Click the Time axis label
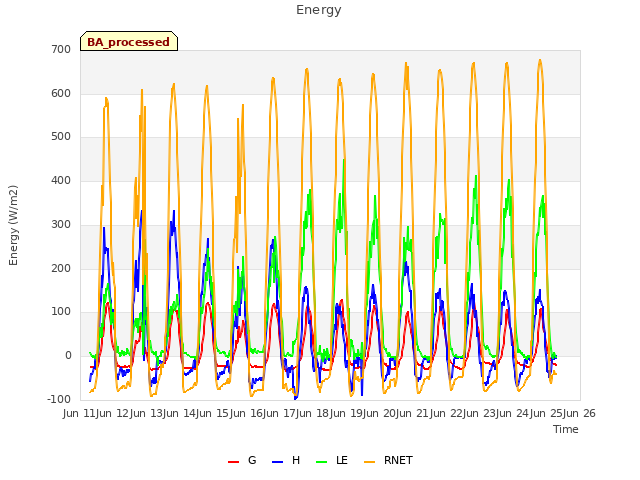 tap(566, 429)
